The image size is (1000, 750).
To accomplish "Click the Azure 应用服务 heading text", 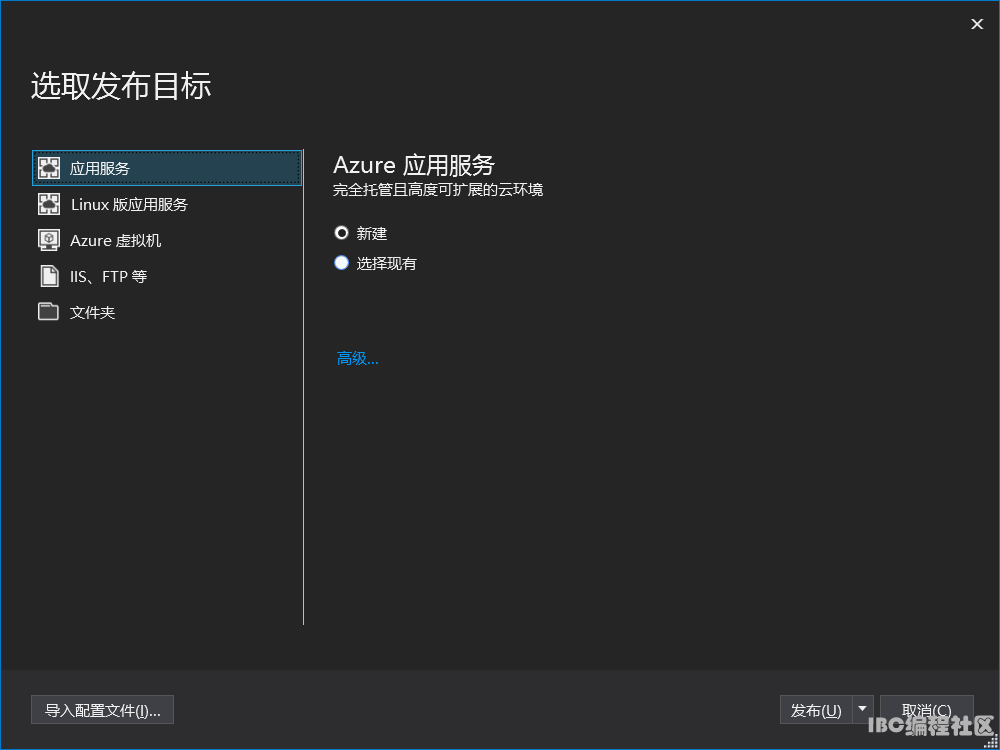I will [x=414, y=166].
